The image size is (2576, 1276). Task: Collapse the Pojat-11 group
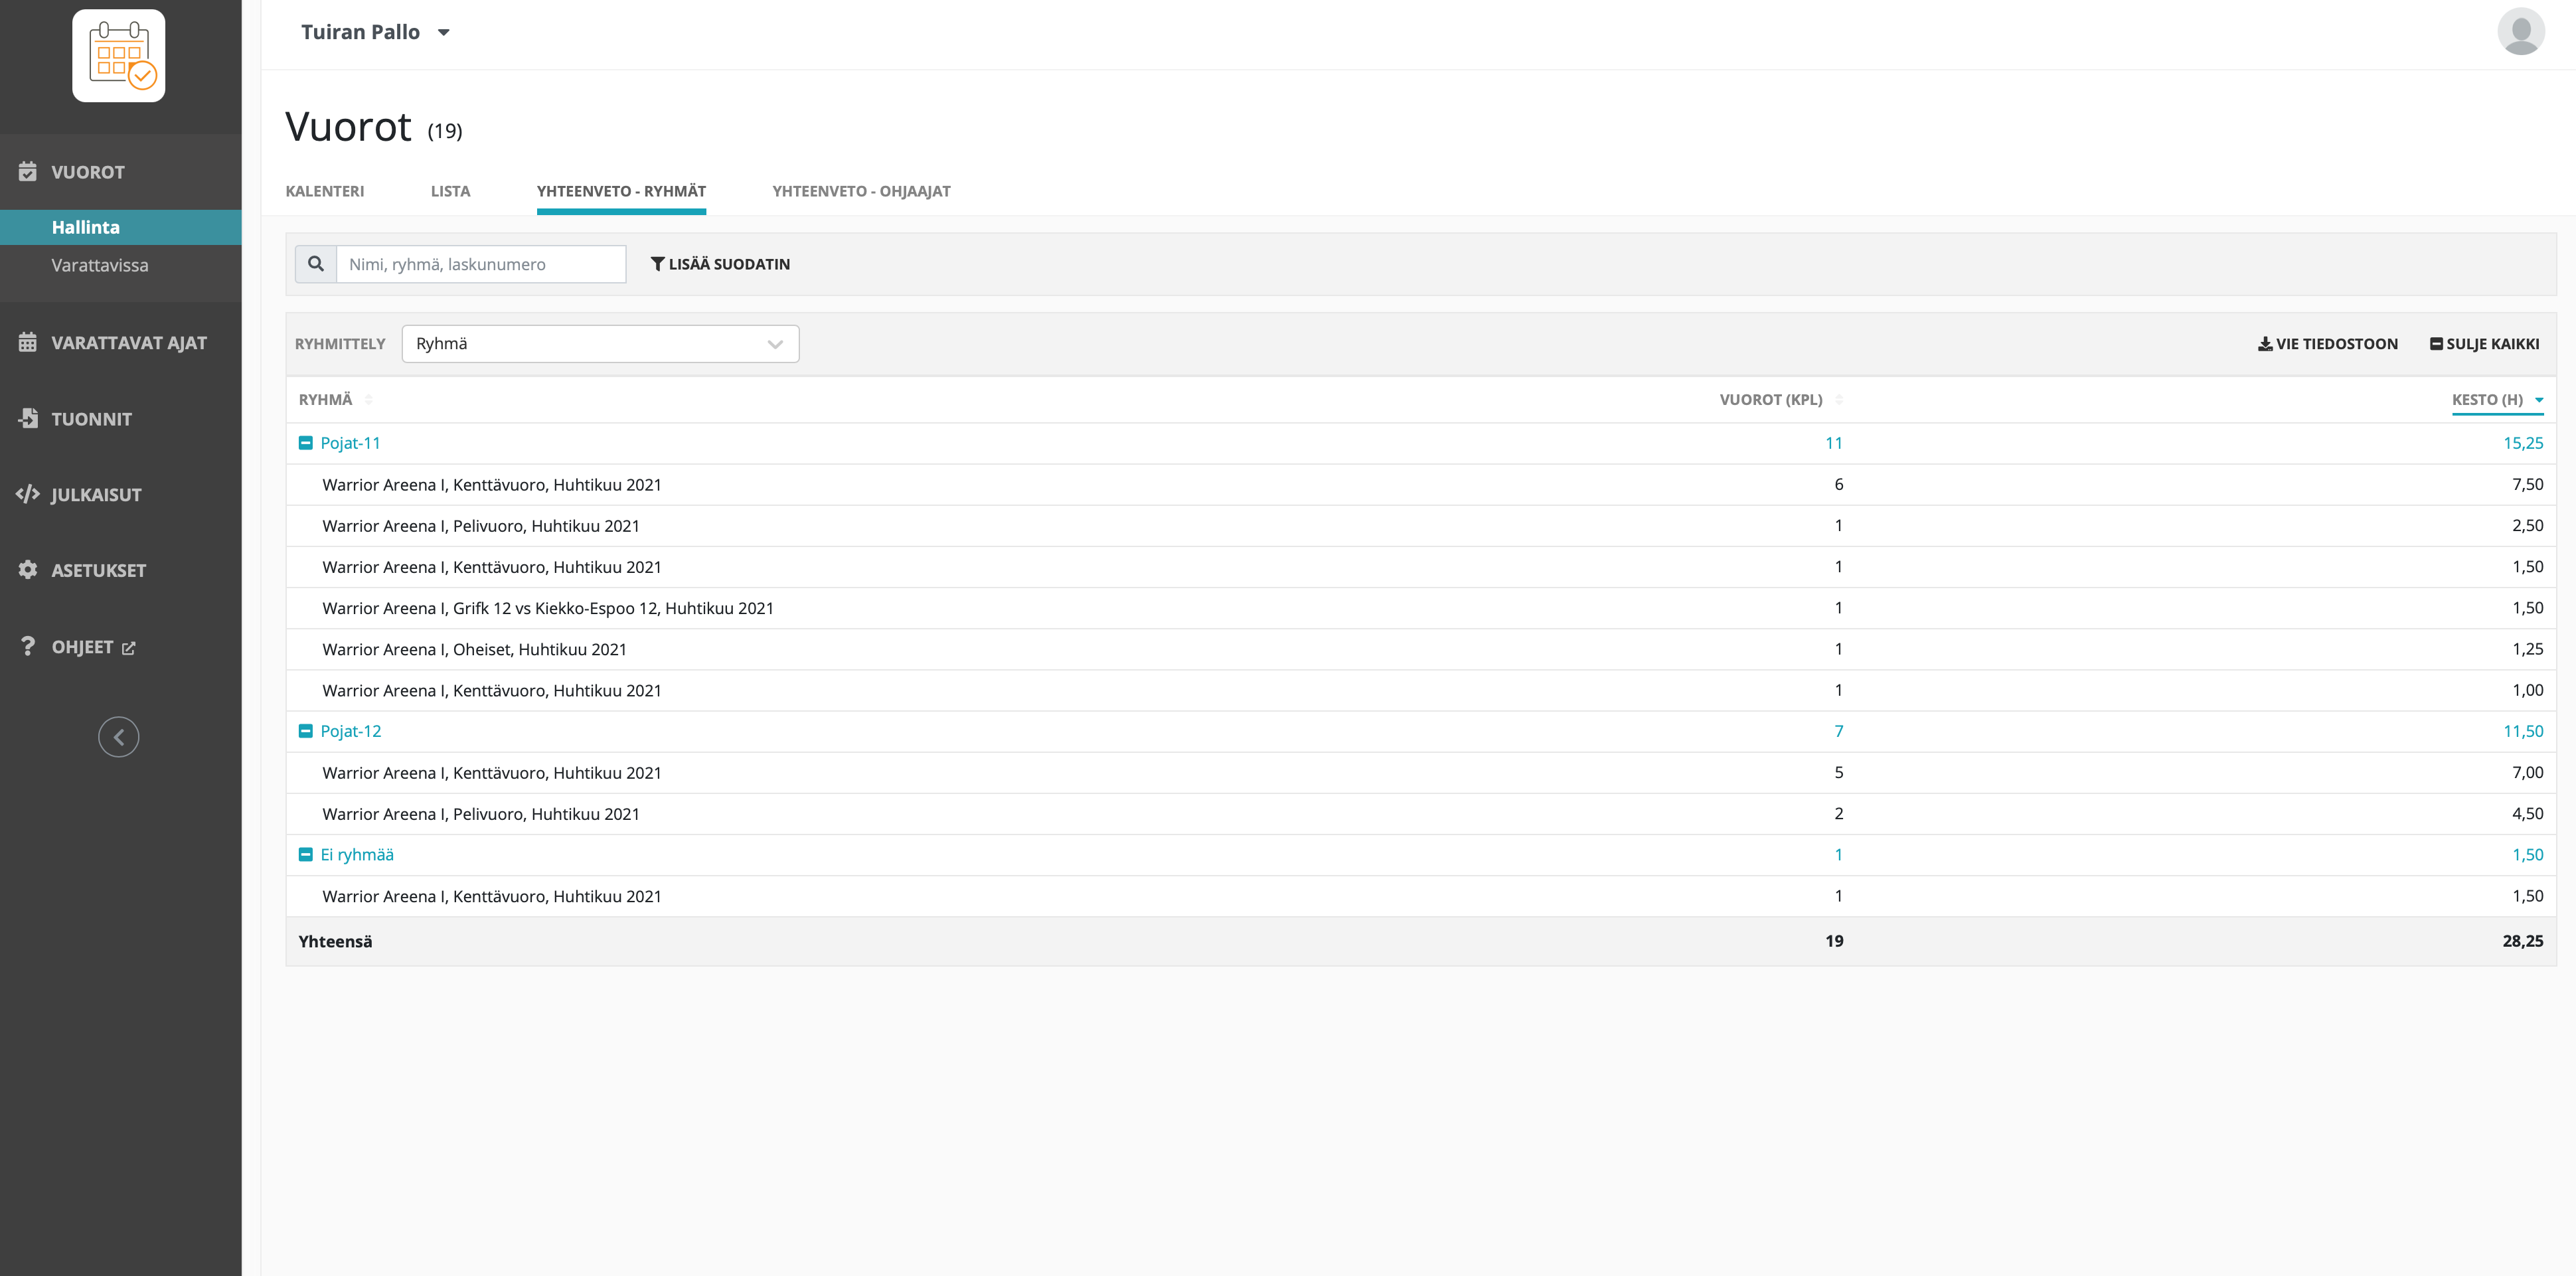pos(306,443)
